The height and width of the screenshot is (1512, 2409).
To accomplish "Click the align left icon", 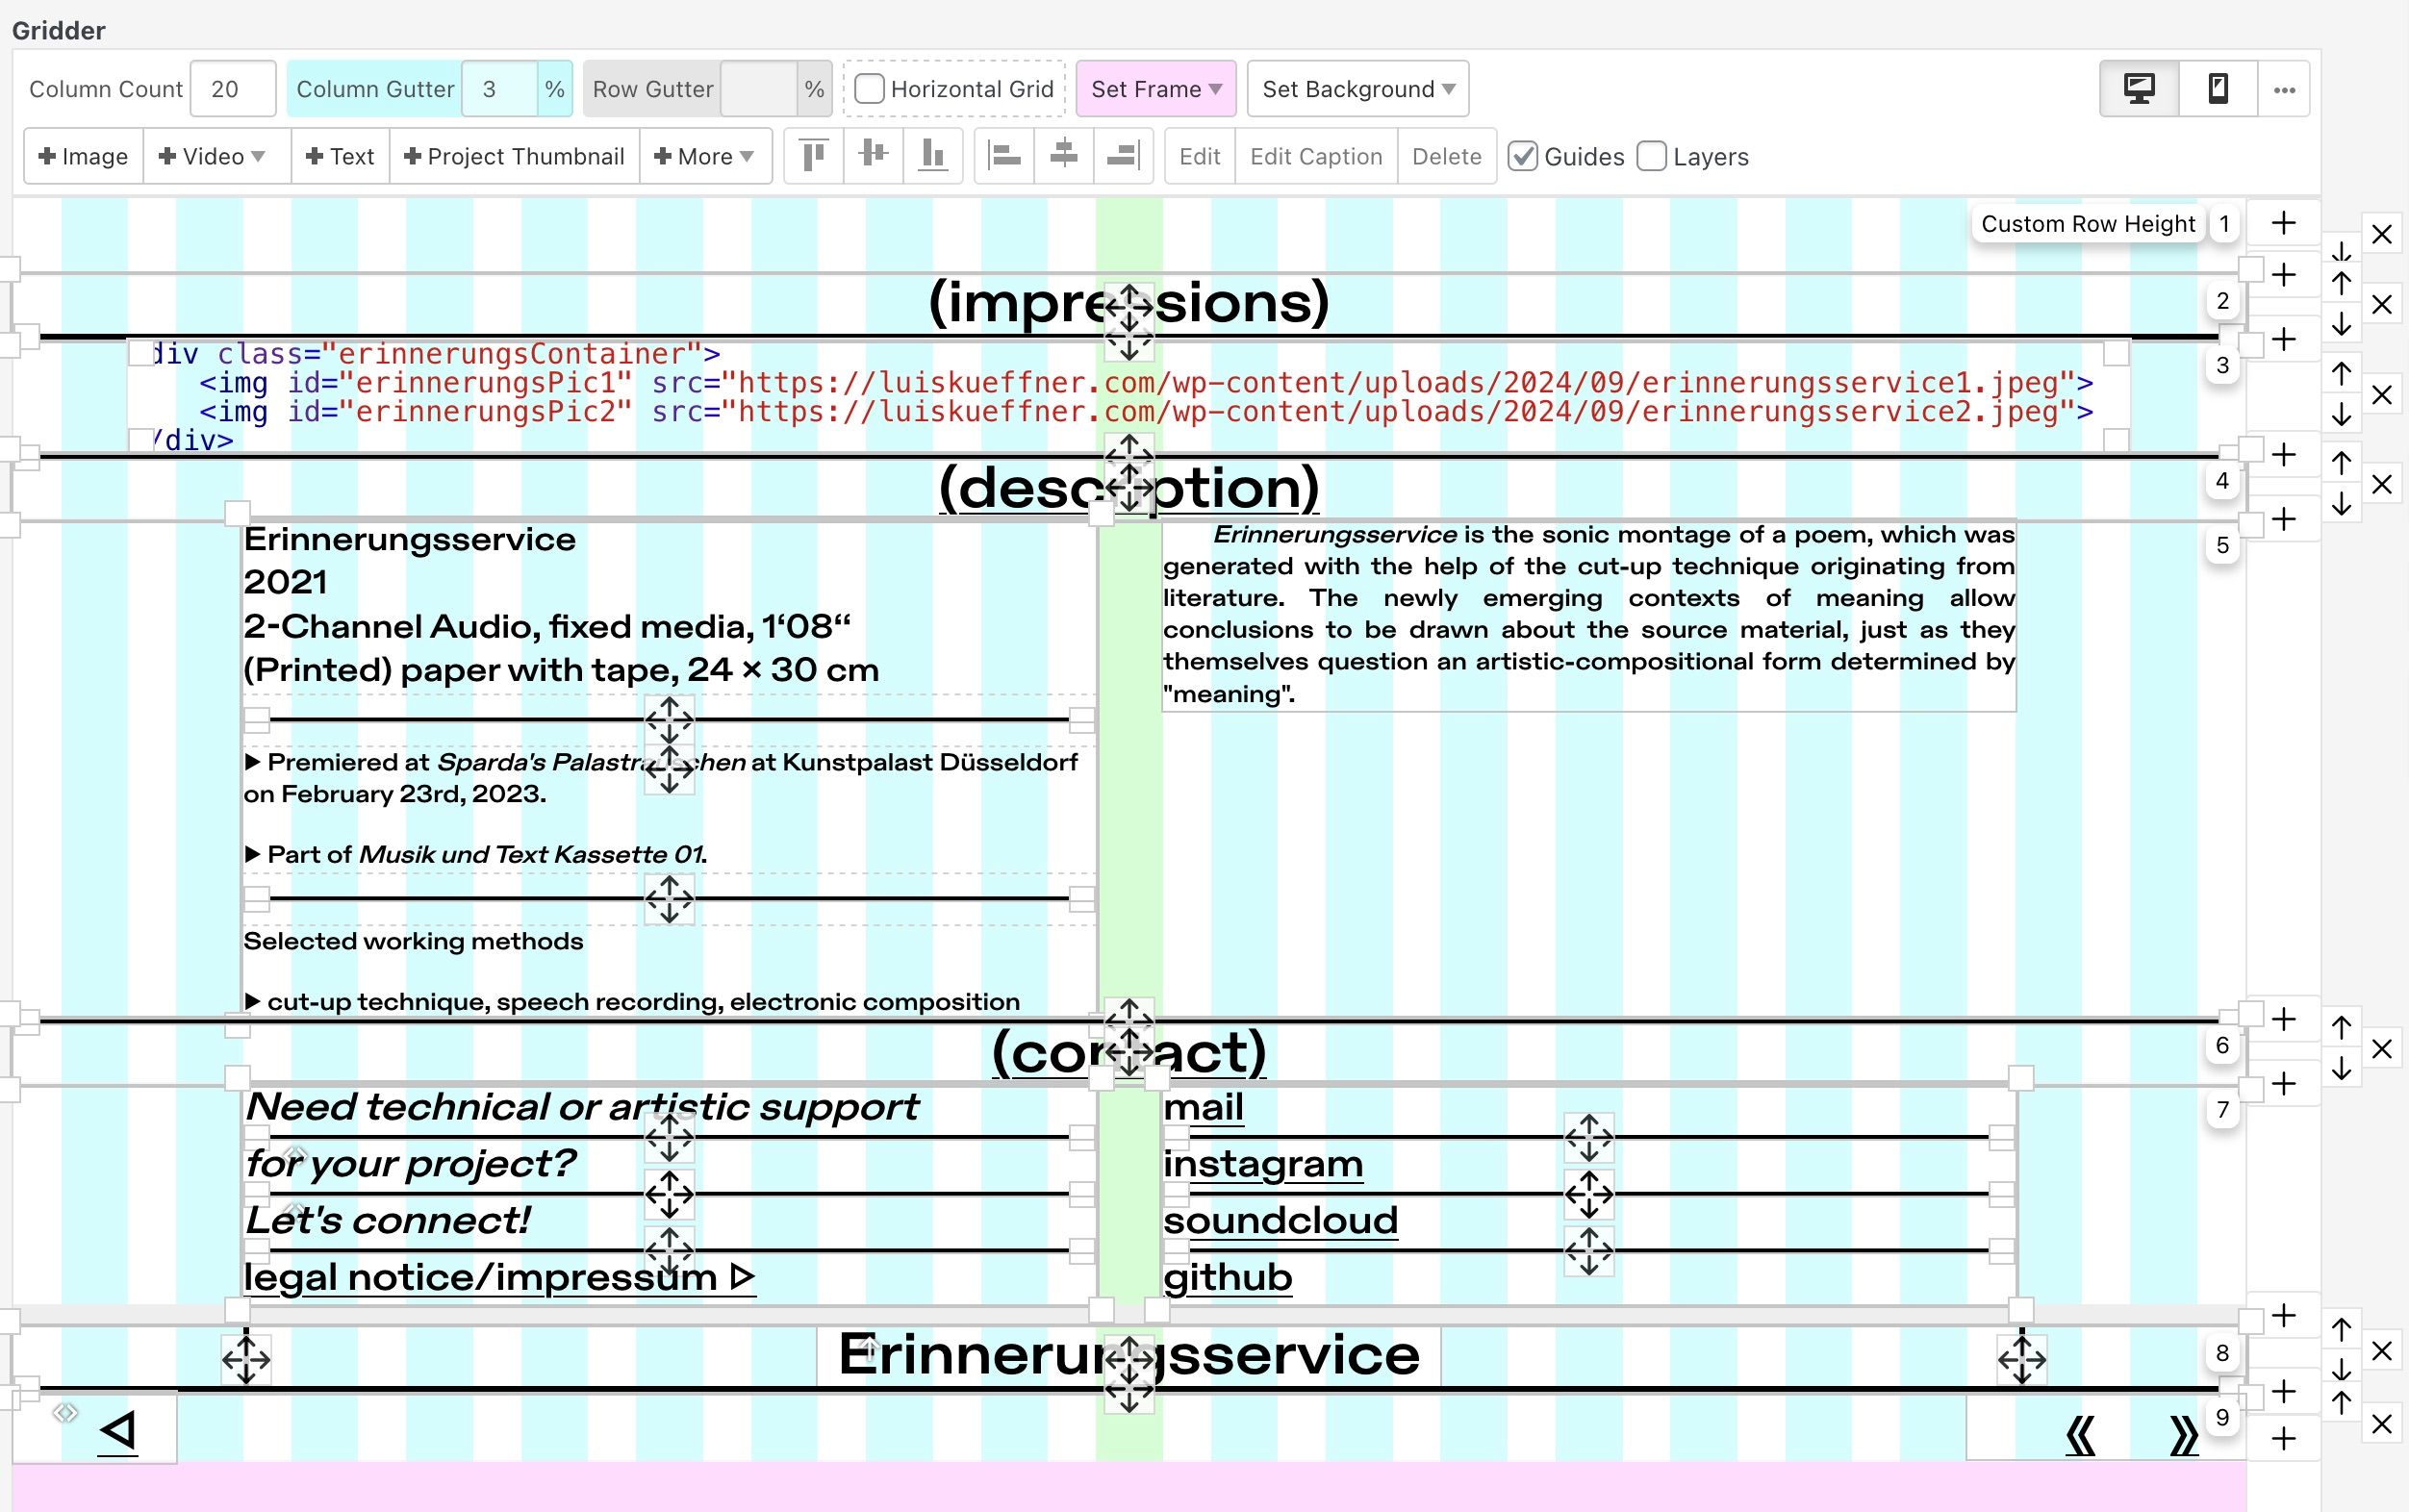I will pyautogui.click(x=1004, y=156).
